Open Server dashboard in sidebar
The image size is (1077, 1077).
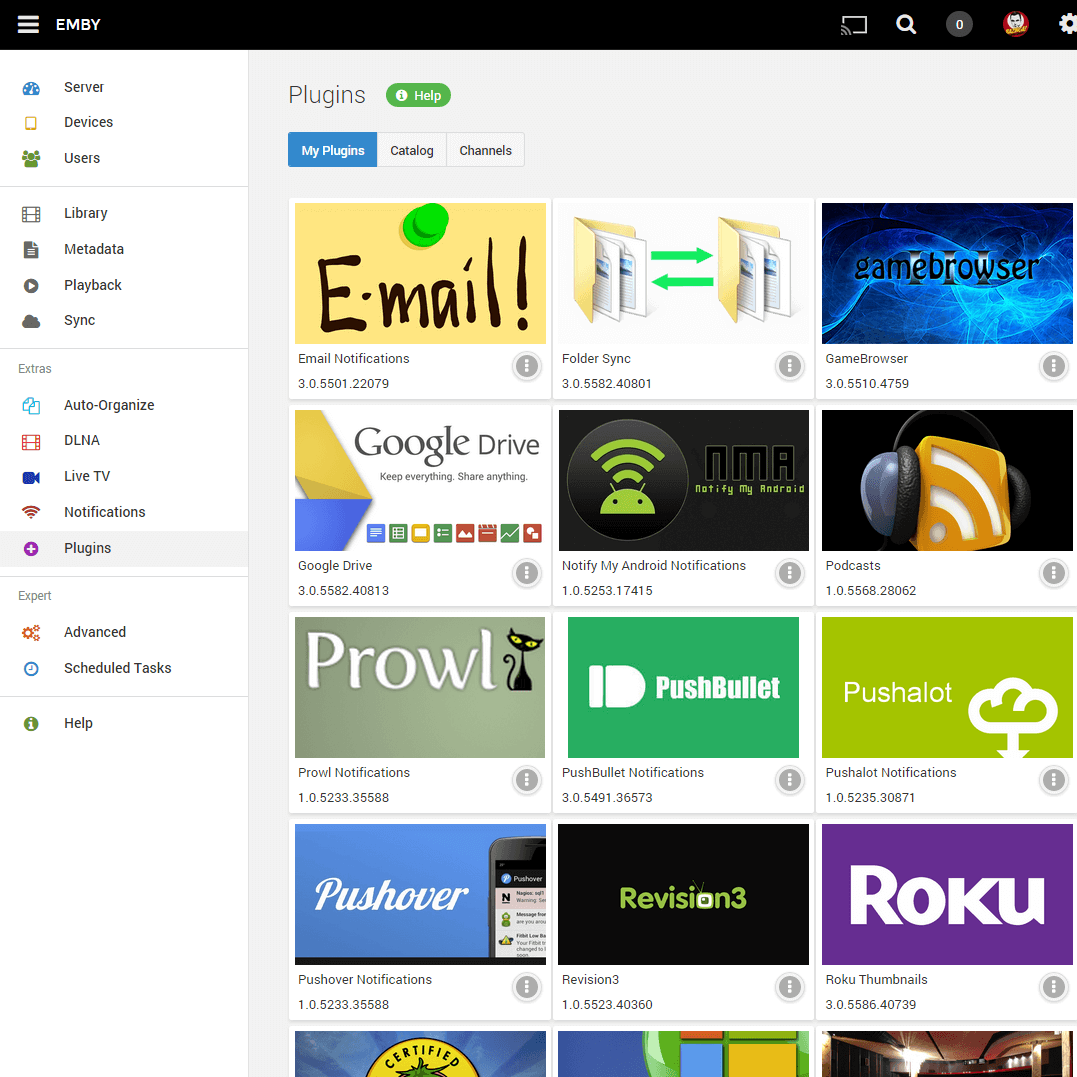(x=83, y=87)
